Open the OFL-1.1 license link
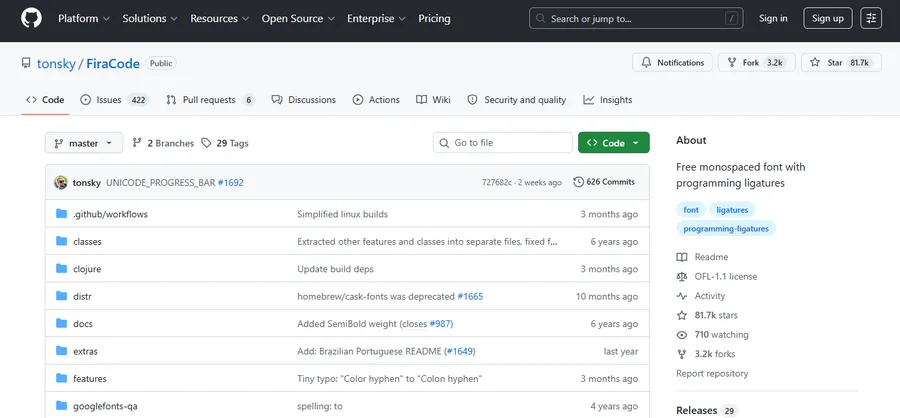 pos(717,277)
